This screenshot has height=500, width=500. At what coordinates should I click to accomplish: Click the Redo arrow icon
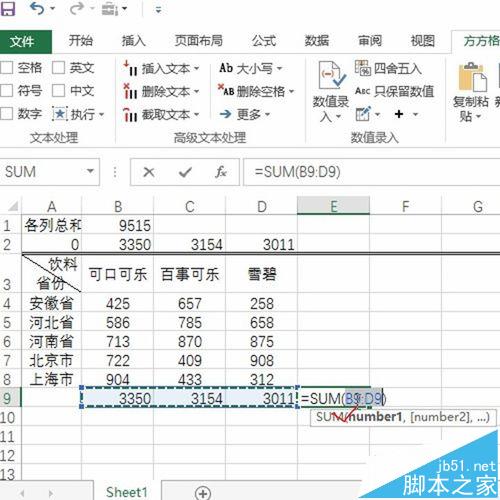point(77,9)
